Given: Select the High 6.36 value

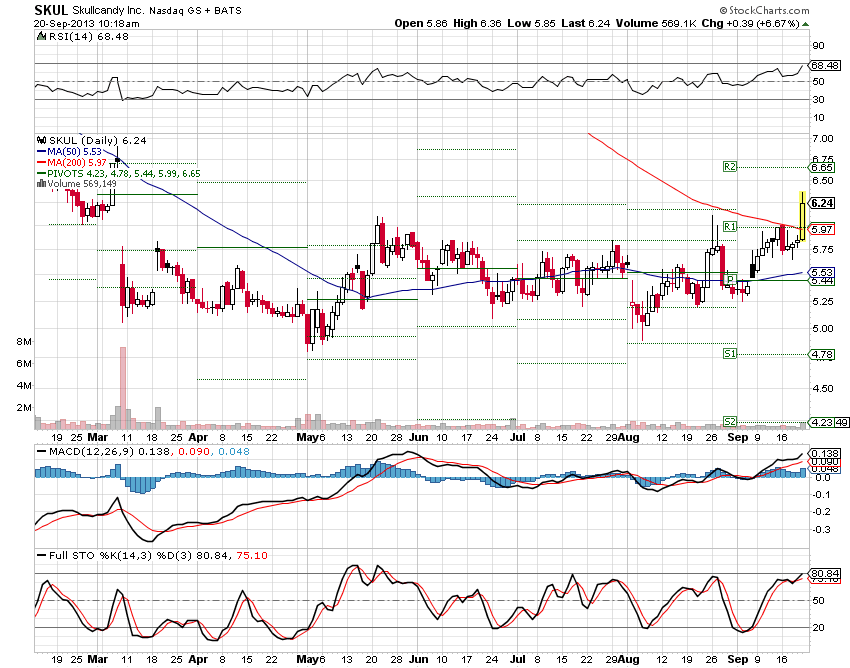Looking at the screenshot, I should [x=477, y=23].
